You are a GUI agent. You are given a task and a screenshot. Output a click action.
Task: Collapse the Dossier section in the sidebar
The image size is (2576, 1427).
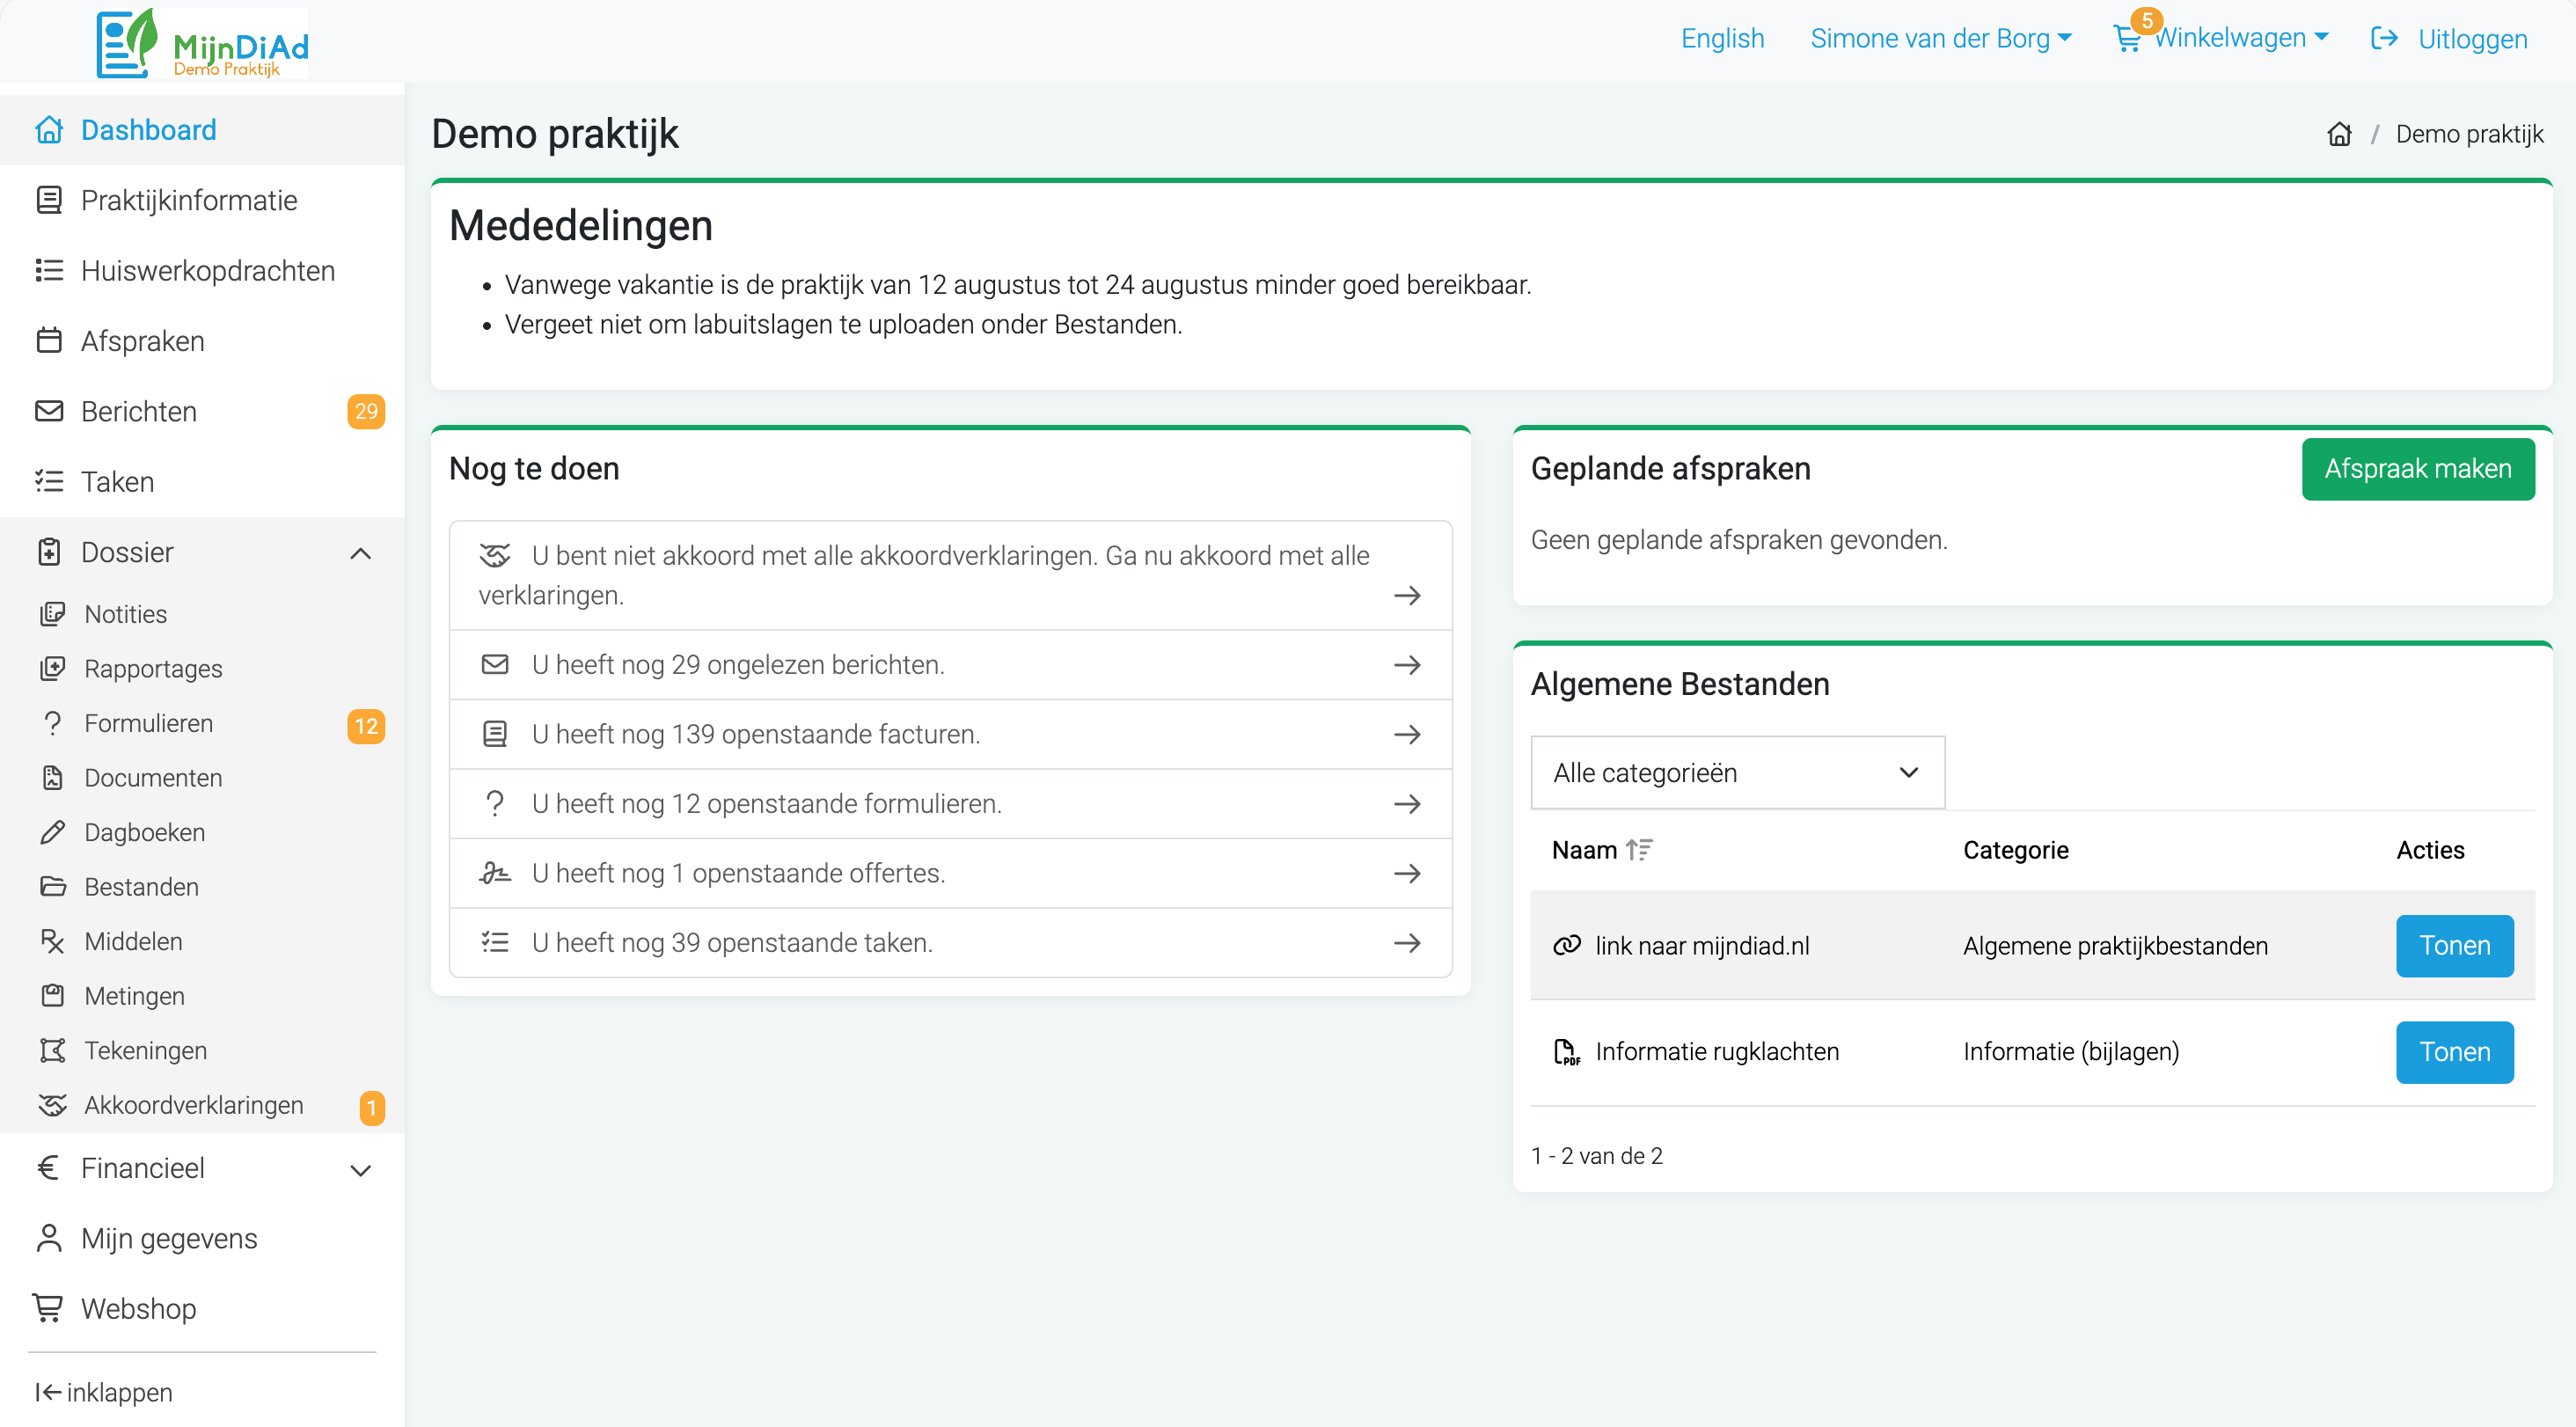[x=361, y=553]
